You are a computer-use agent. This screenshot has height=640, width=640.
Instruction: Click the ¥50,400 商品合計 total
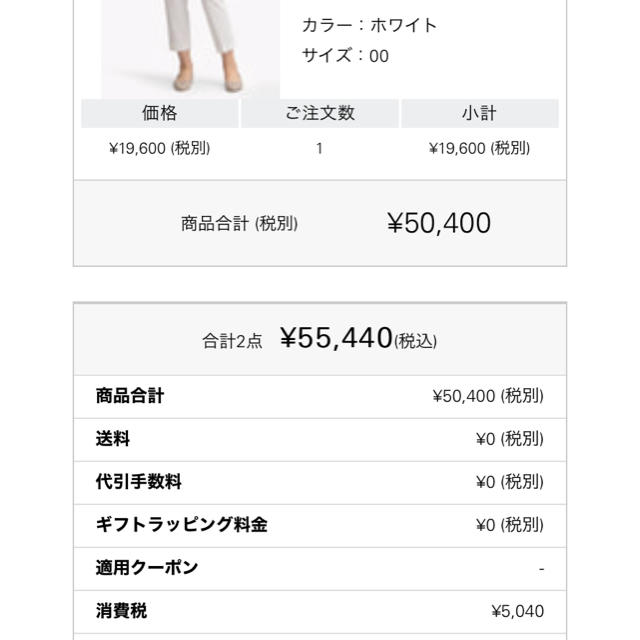pos(439,223)
